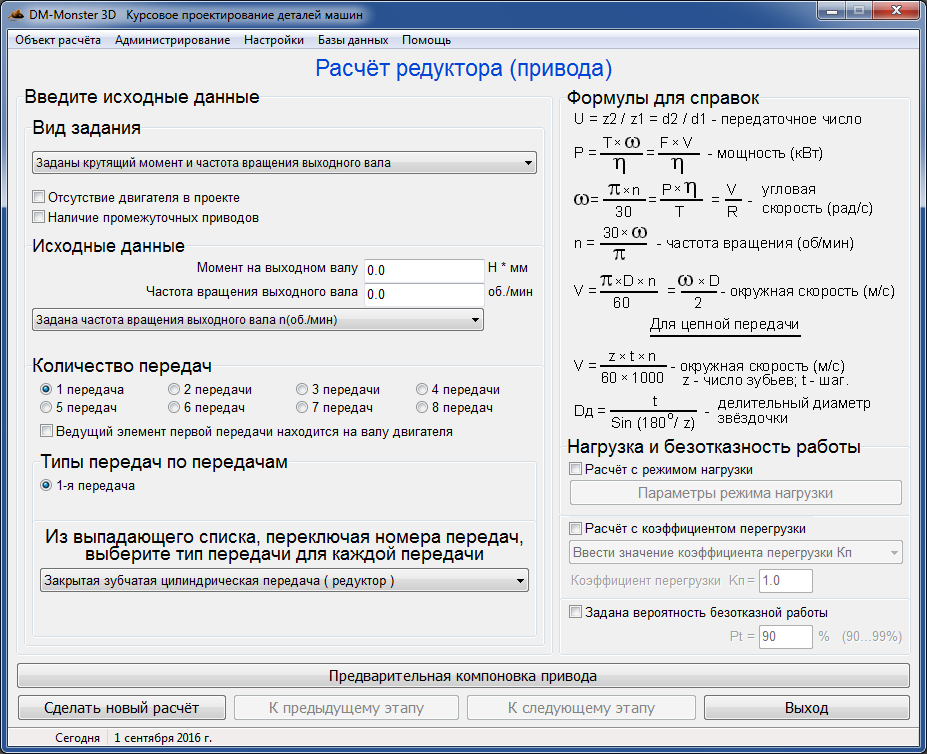Select the 3 передачи radio button
This screenshot has width=927, height=754.
[x=302, y=389]
